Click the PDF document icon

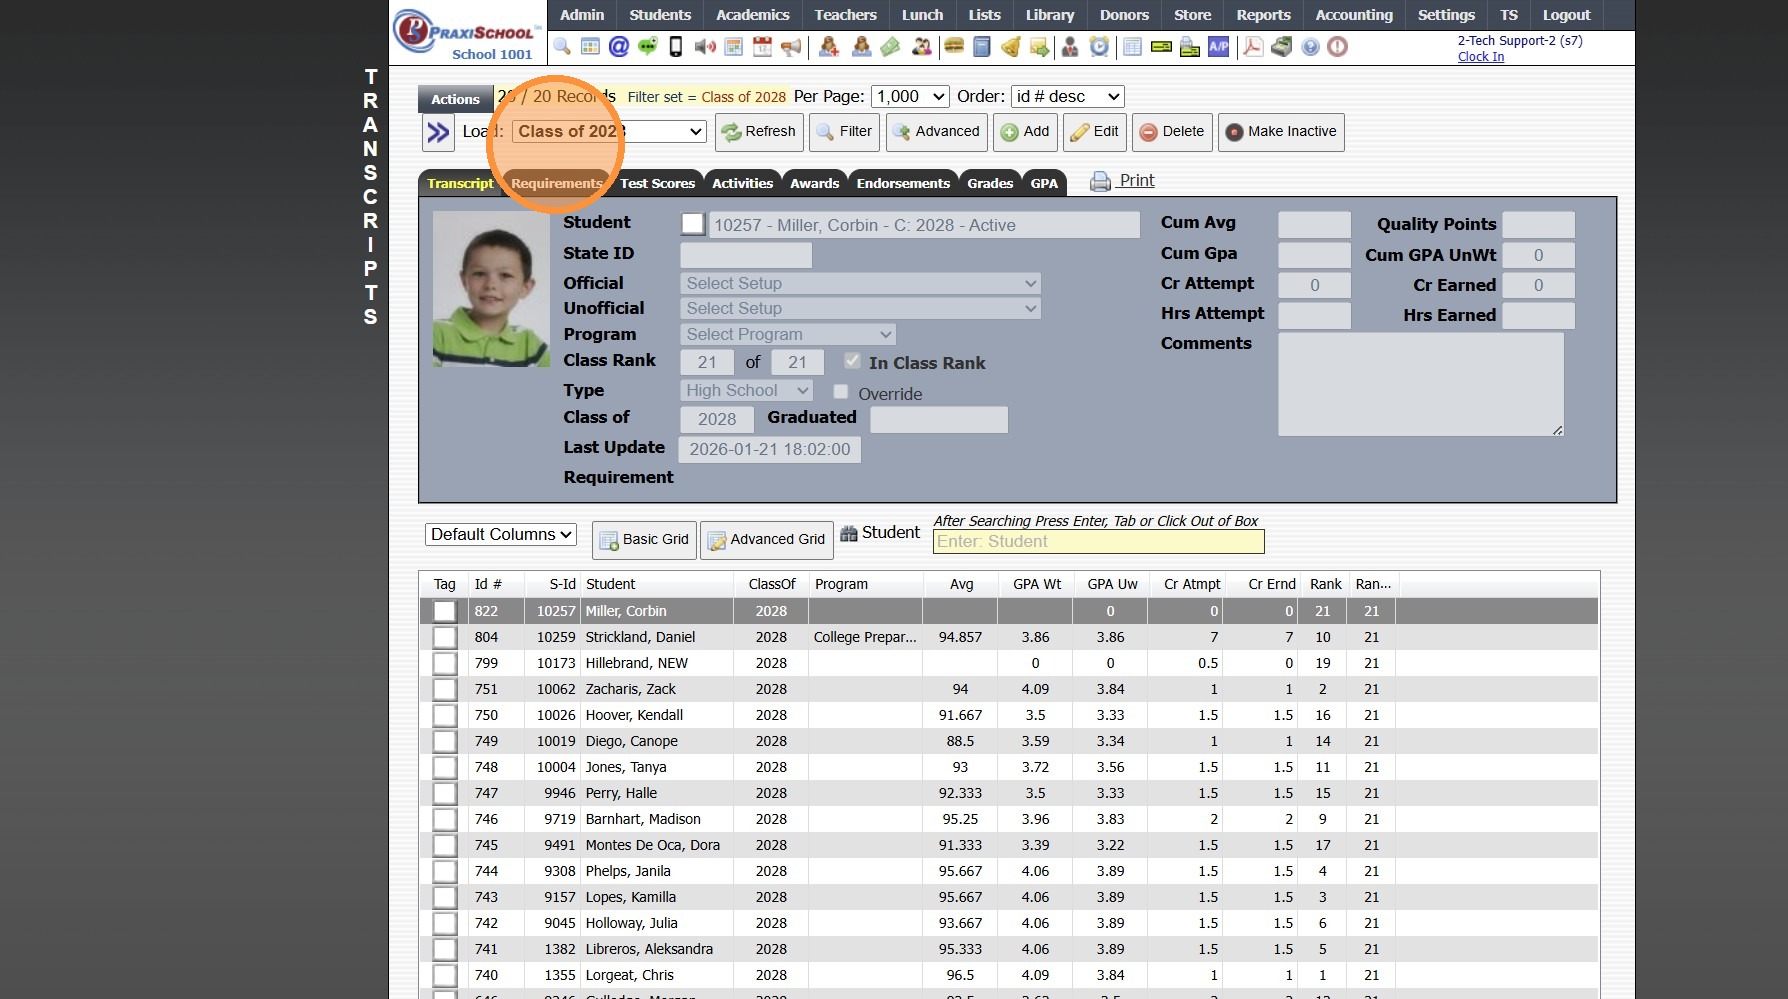(1252, 47)
